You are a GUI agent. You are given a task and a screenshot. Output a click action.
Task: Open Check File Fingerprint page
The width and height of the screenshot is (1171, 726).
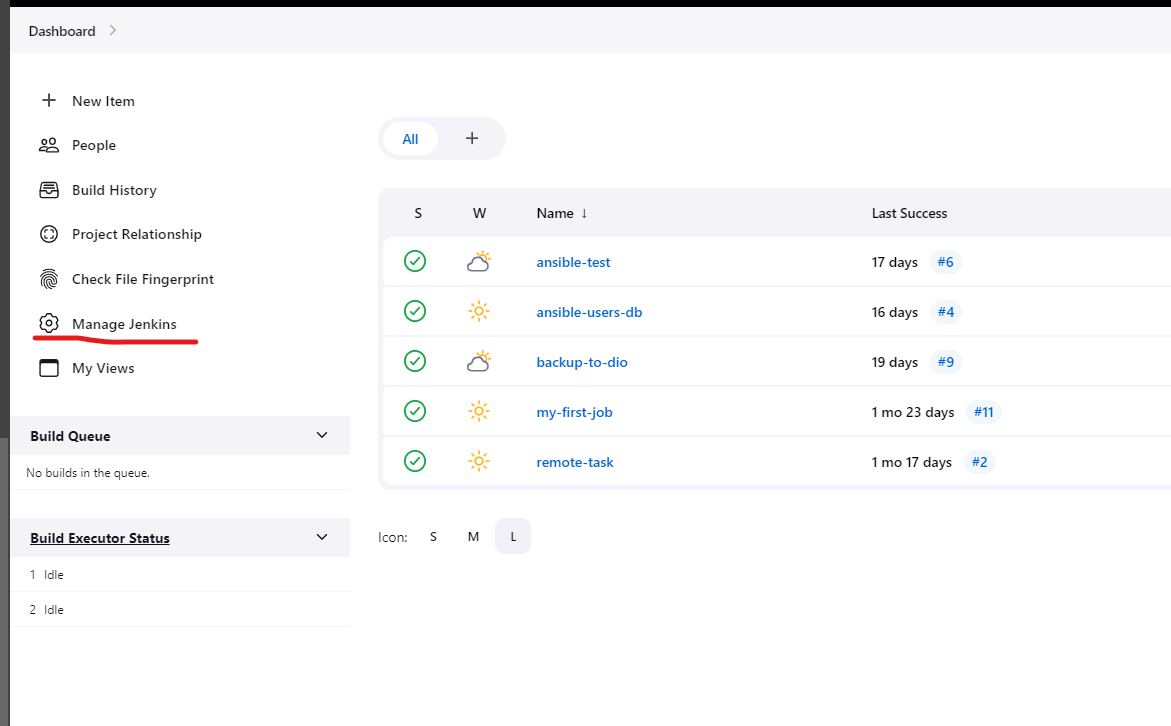coord(143,279)
